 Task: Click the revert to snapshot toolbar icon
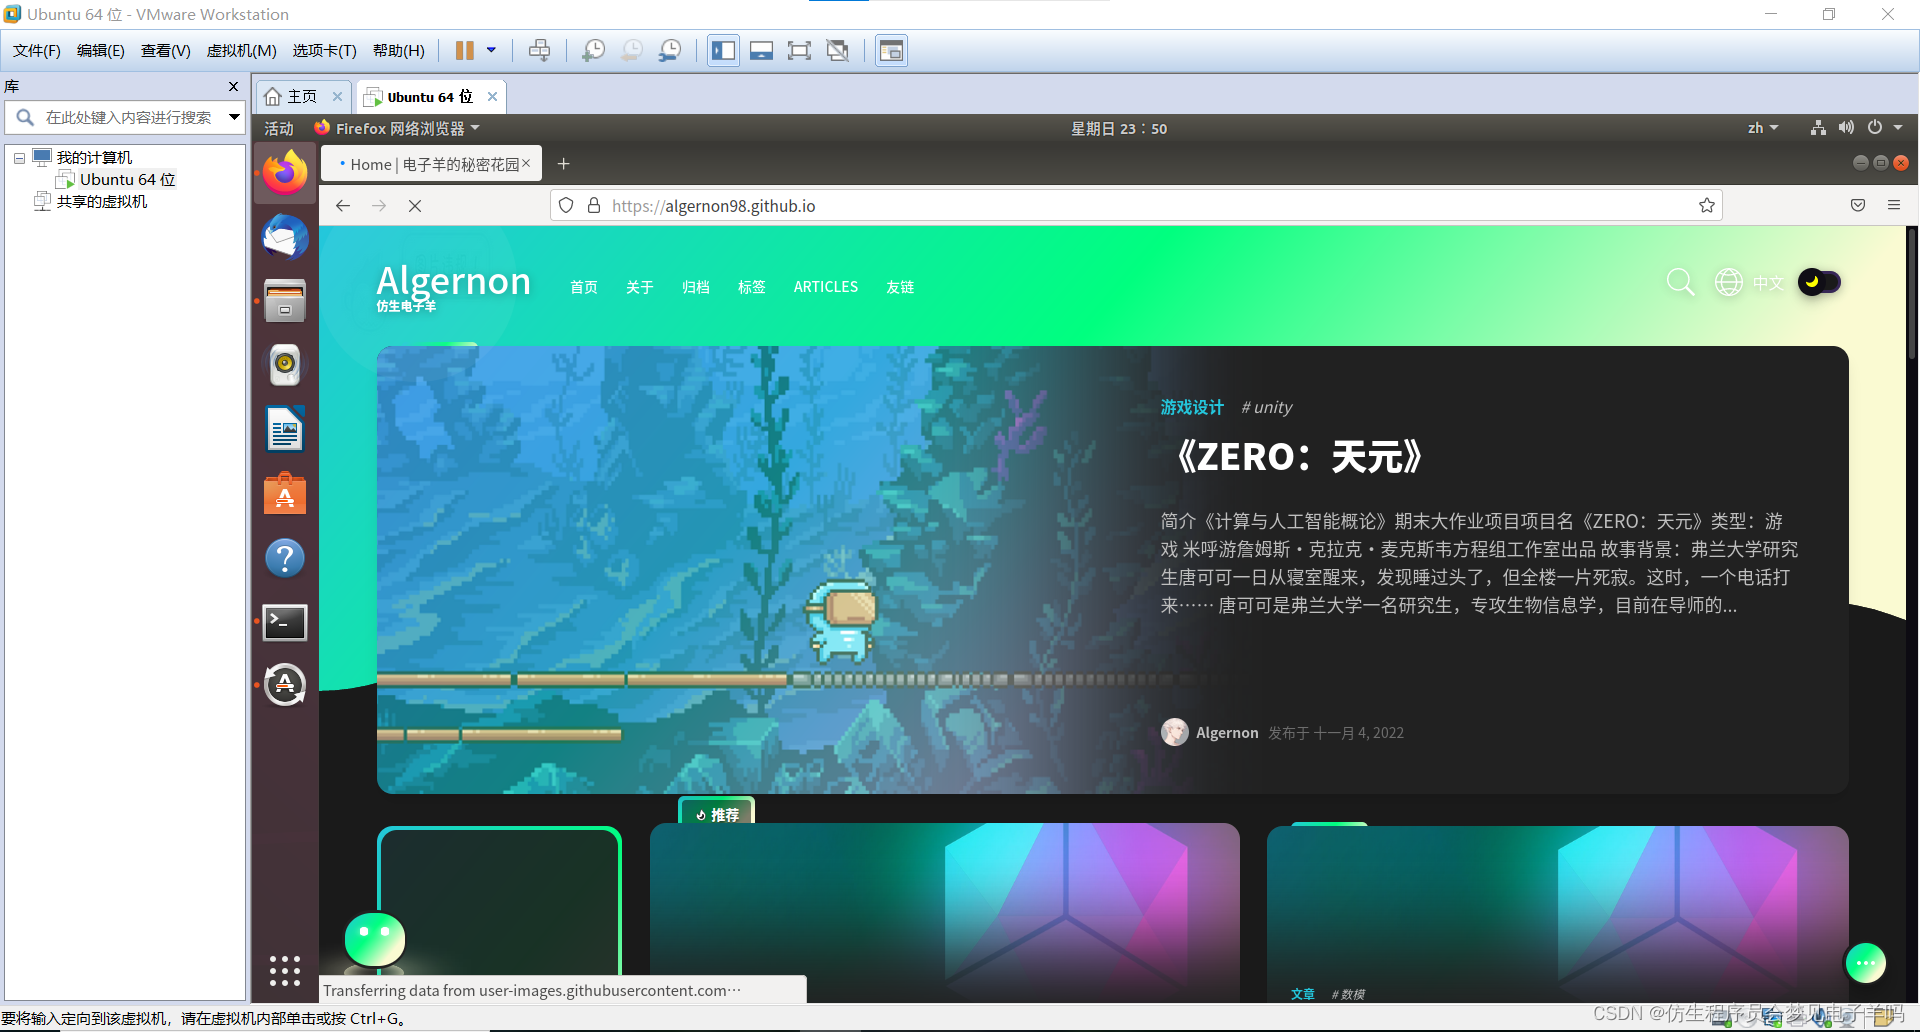(x=632, y=50)
